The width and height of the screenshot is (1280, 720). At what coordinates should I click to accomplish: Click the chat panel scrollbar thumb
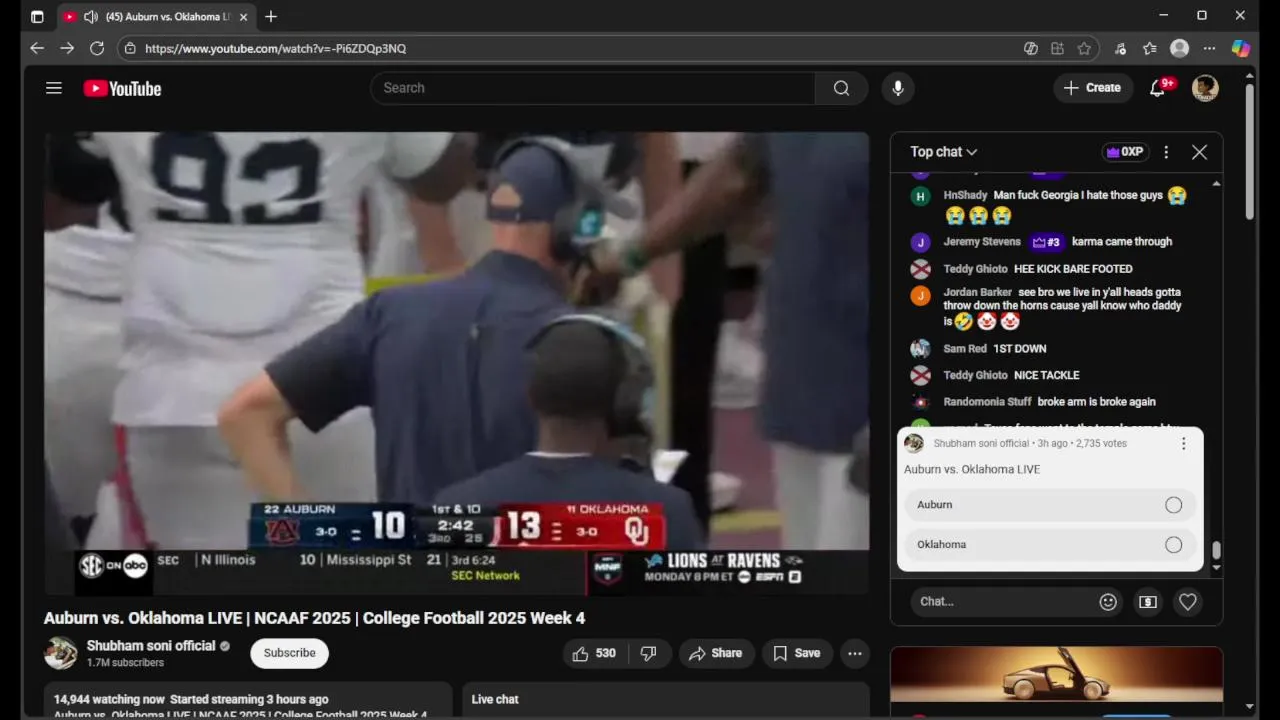coord(1216,551)
